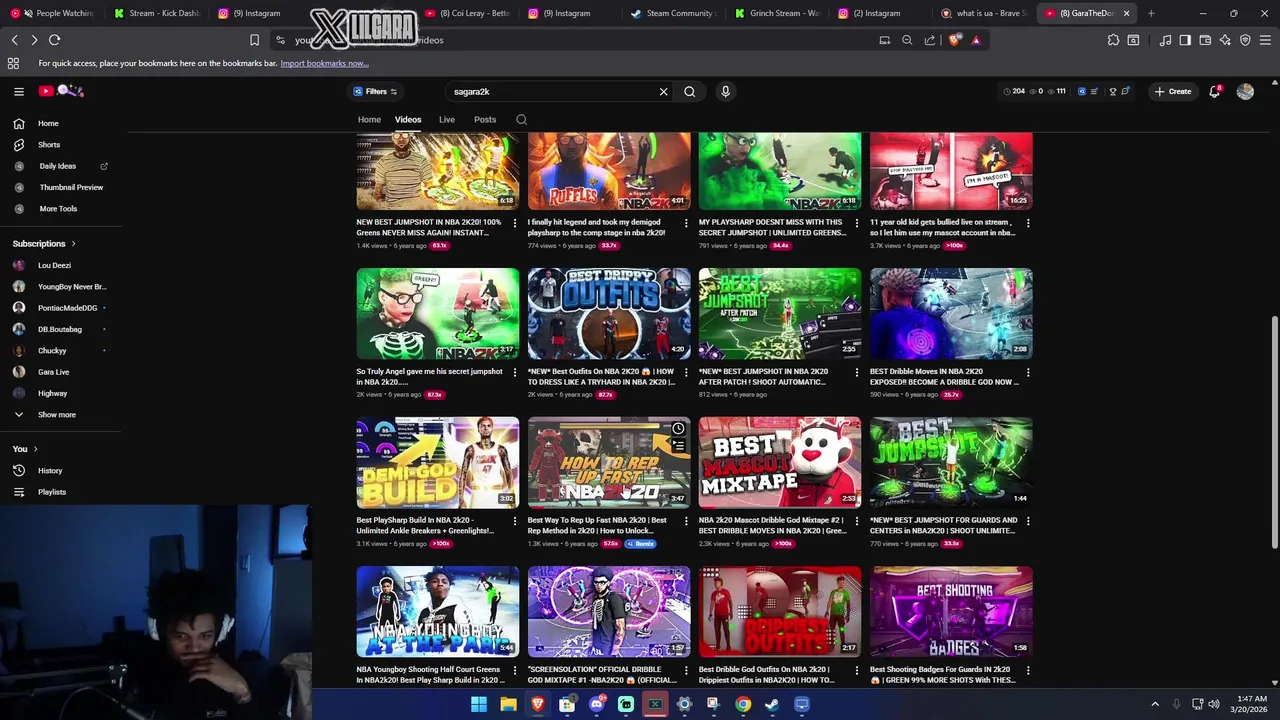The width and height of the screenshot is (1280, 720).
Task: Open Google Chrome from the taskbar
Action: pos(743,704)
